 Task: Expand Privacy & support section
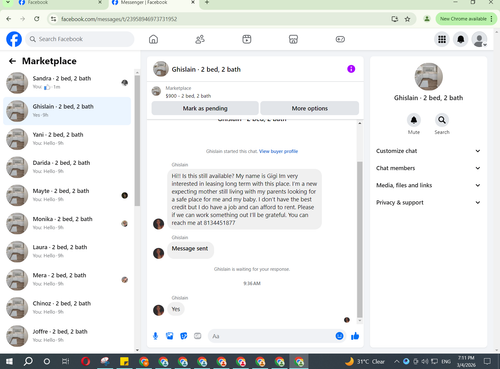(x=428, y=202)
